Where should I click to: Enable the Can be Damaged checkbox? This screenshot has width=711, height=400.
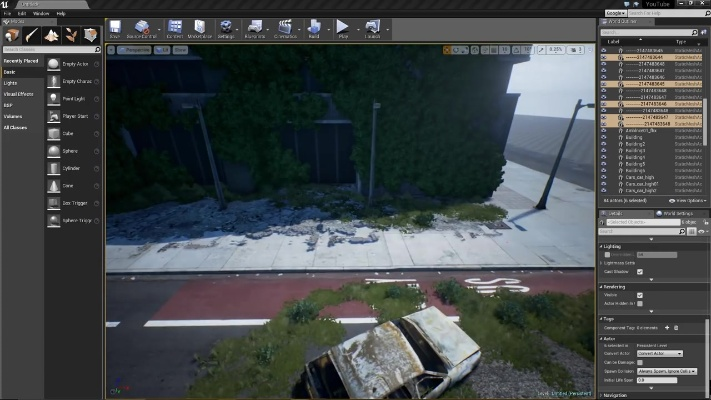click(640, 362)
